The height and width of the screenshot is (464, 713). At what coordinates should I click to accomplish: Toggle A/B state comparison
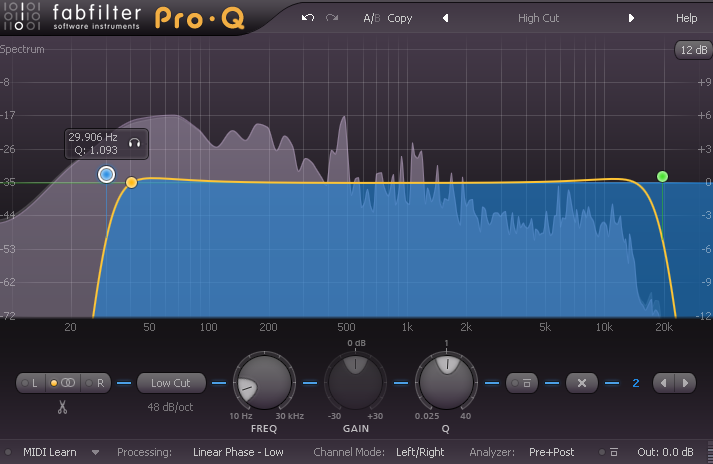click(372, 18)
